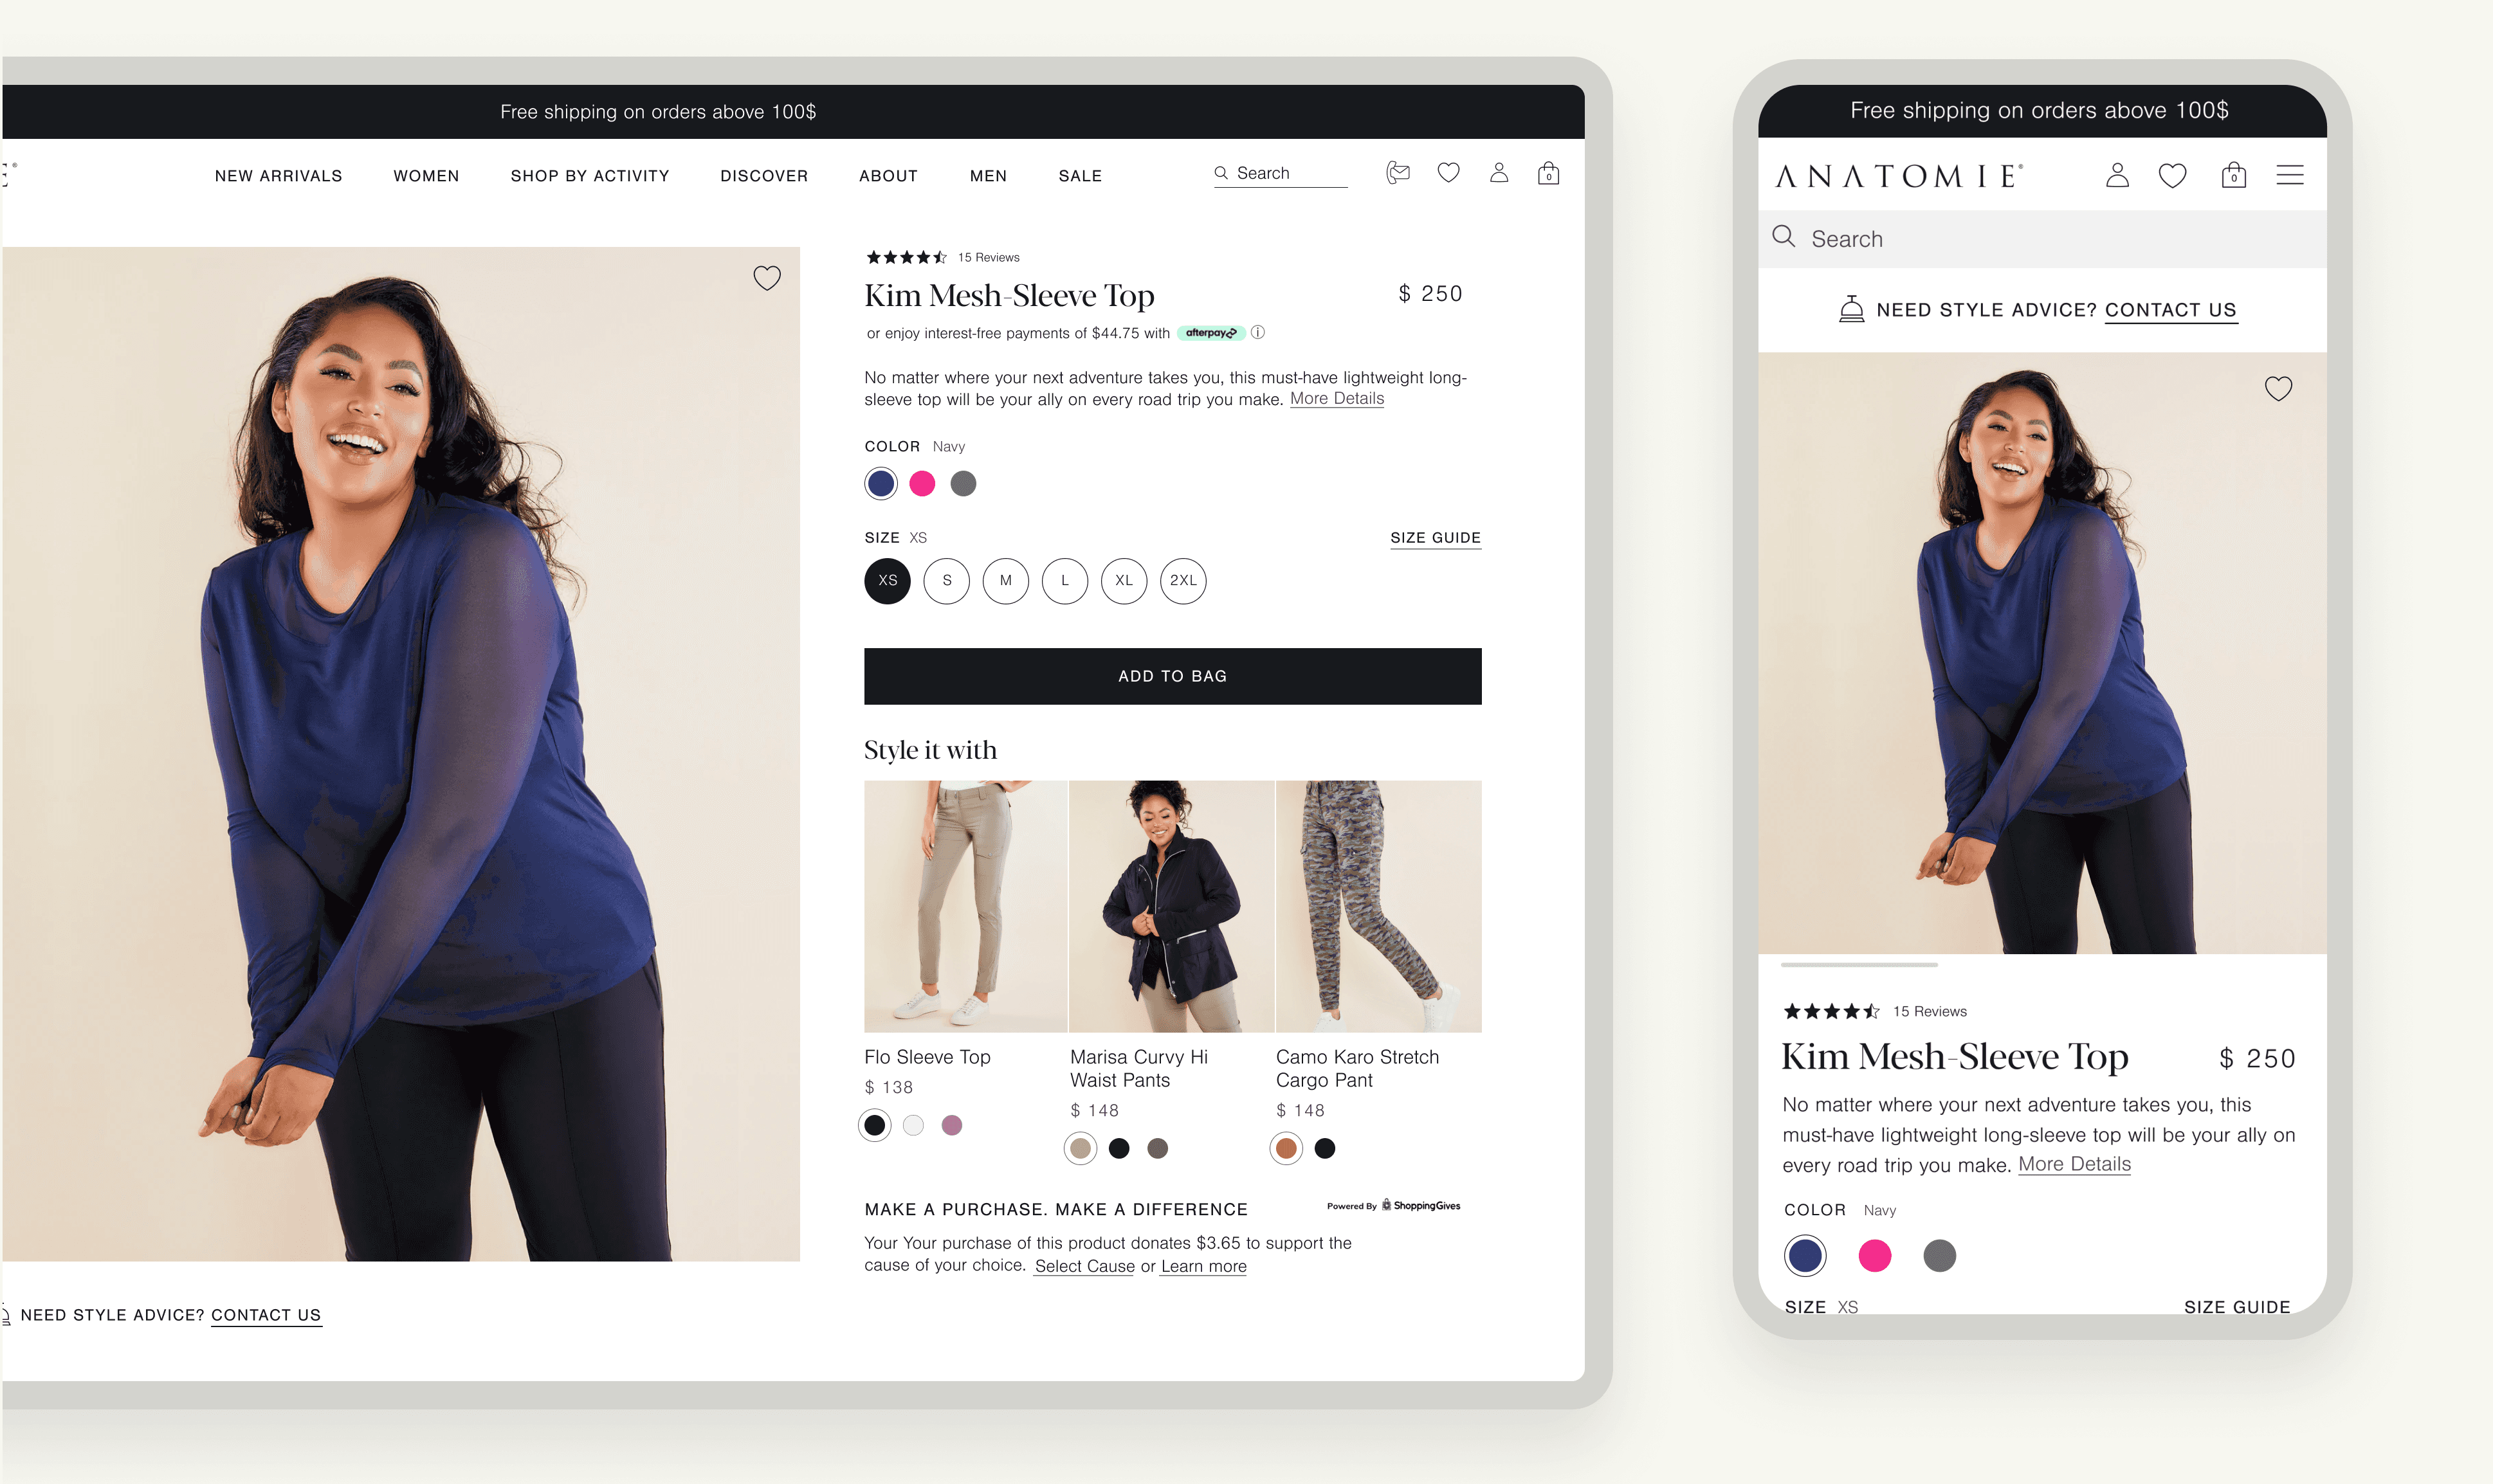Click the mobile shopping bag icon
Viewport: 2493px width, 1484px height.
[2233, 176]
